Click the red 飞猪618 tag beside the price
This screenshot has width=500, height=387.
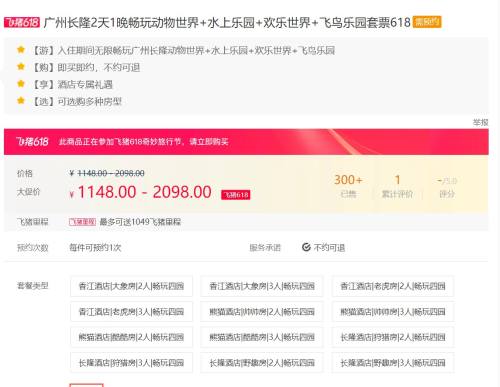236,195
